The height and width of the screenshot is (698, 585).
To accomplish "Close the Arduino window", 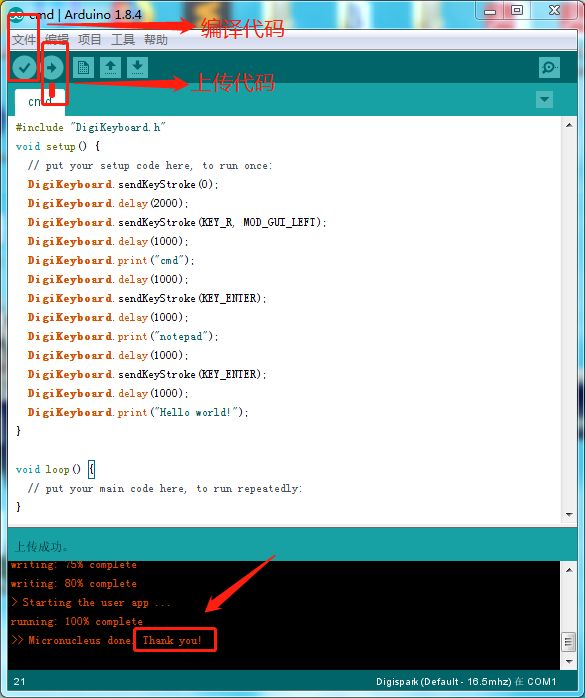I will (554, 10).
